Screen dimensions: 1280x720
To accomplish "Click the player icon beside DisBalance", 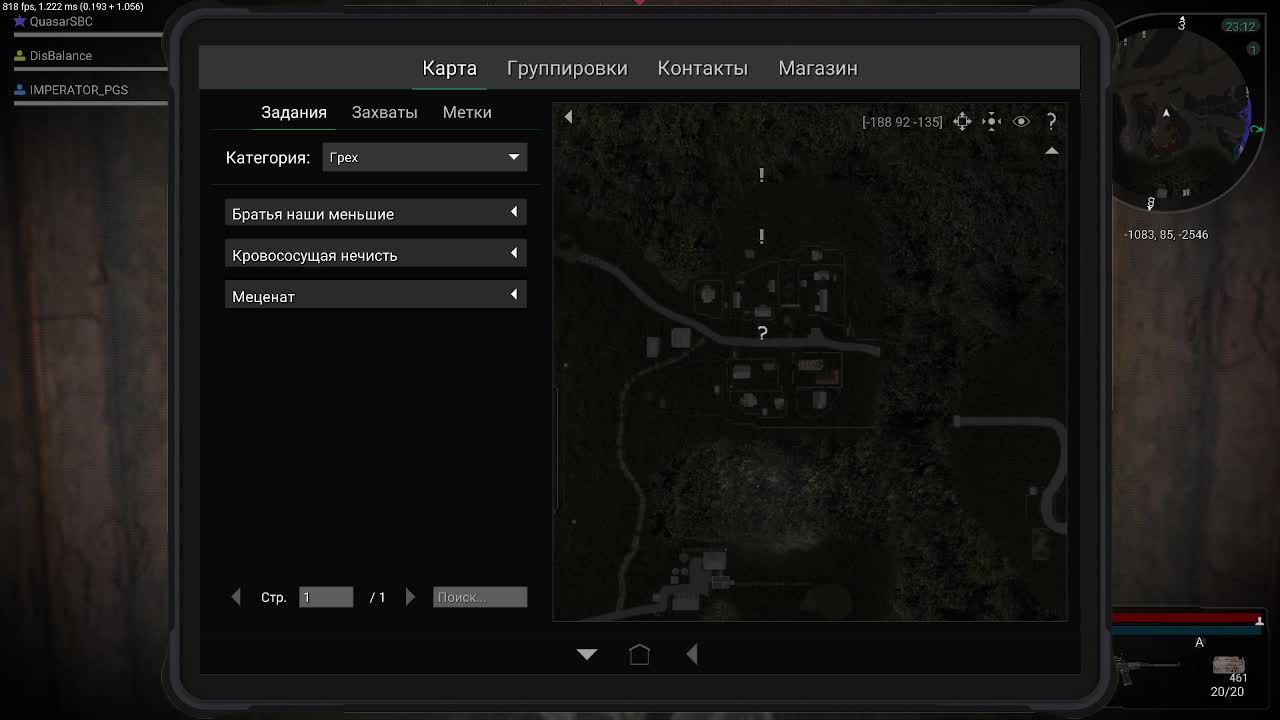I will pyautogui.click(x=19, y=56).
